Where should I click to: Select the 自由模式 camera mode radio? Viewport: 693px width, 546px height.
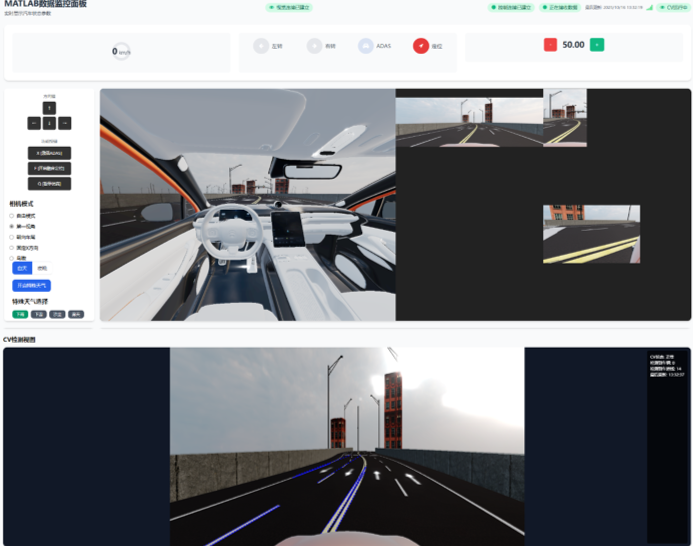[12, 216]
